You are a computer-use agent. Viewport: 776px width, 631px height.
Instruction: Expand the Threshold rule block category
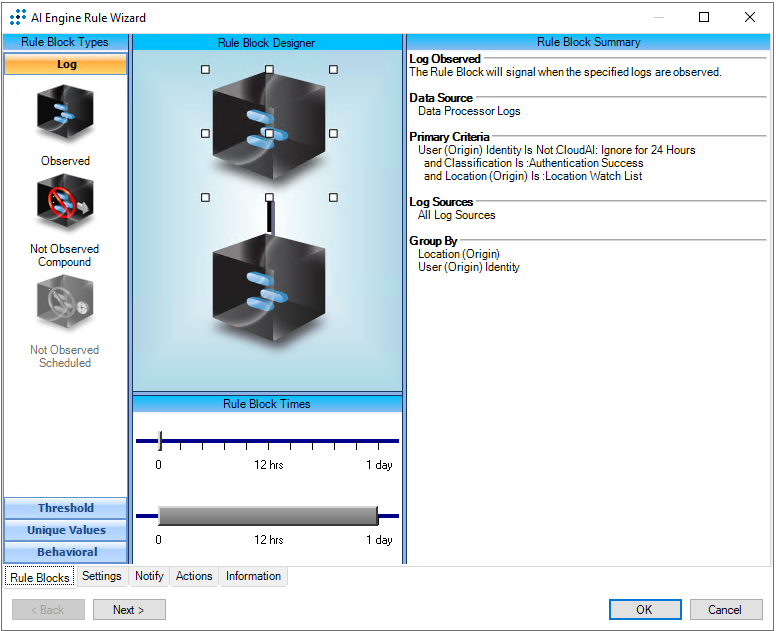(66, 508)
